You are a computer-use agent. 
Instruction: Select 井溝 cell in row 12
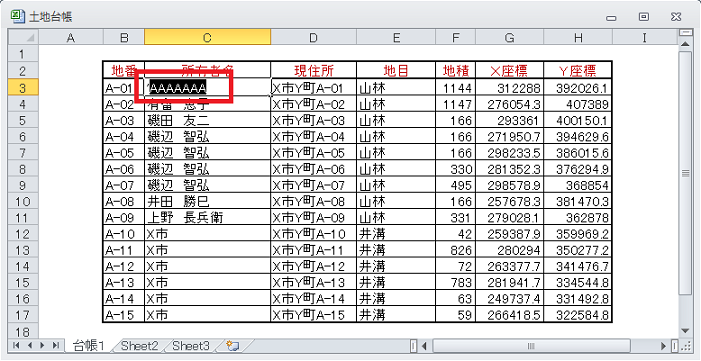pos(396,234)
